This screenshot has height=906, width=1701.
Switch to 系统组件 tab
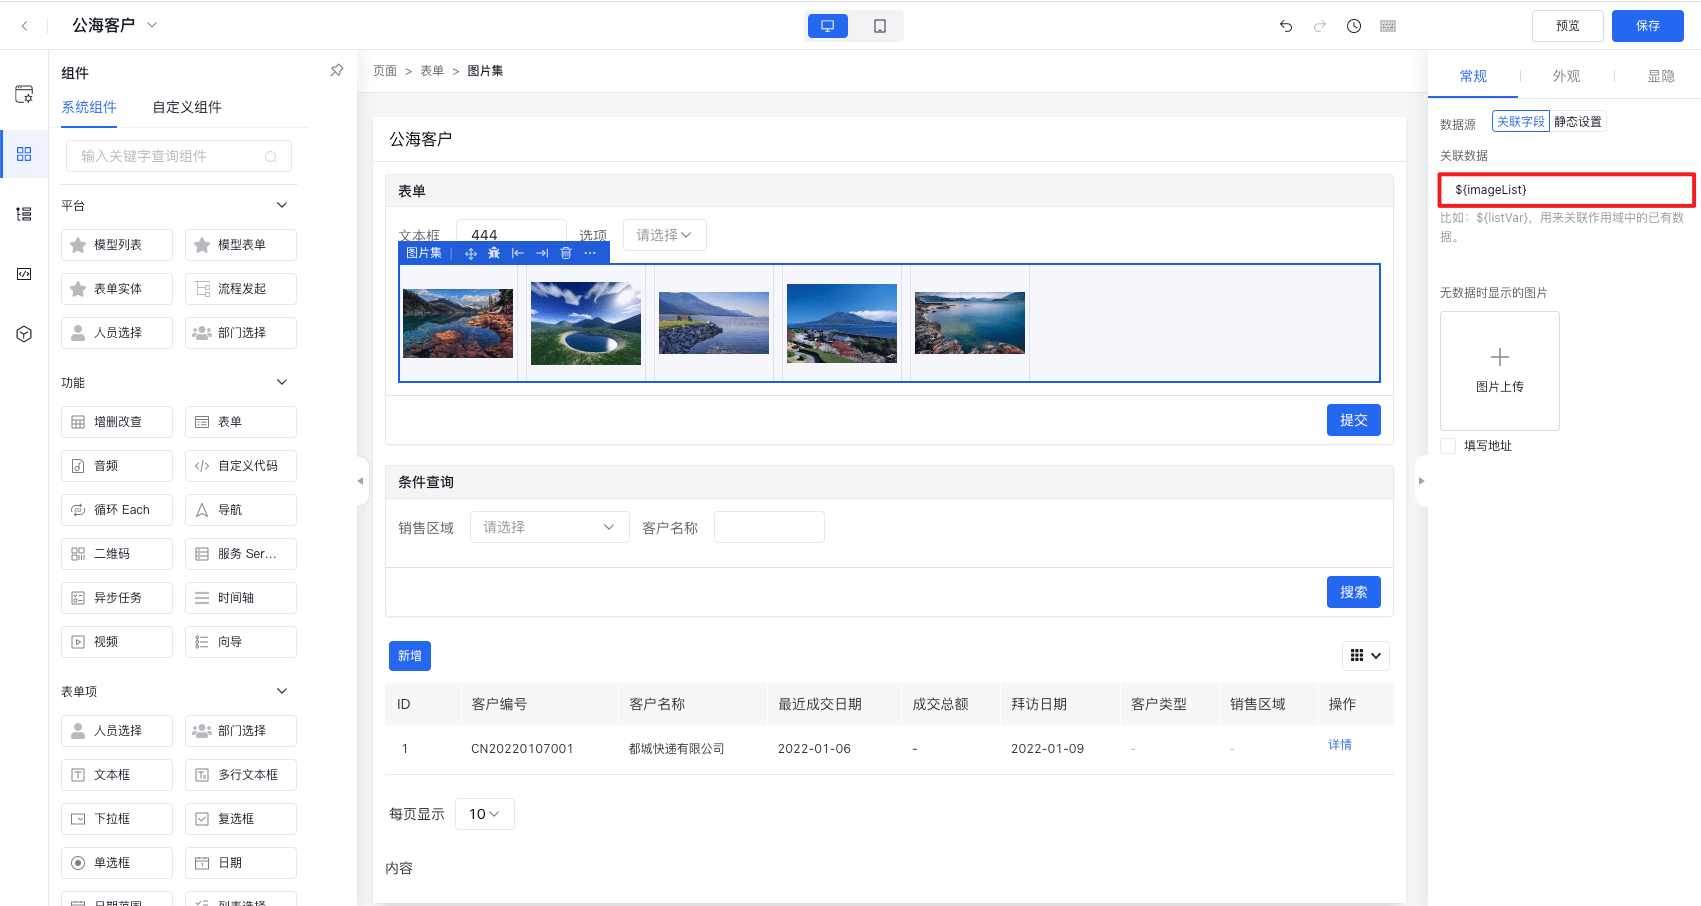coord(89,107)
